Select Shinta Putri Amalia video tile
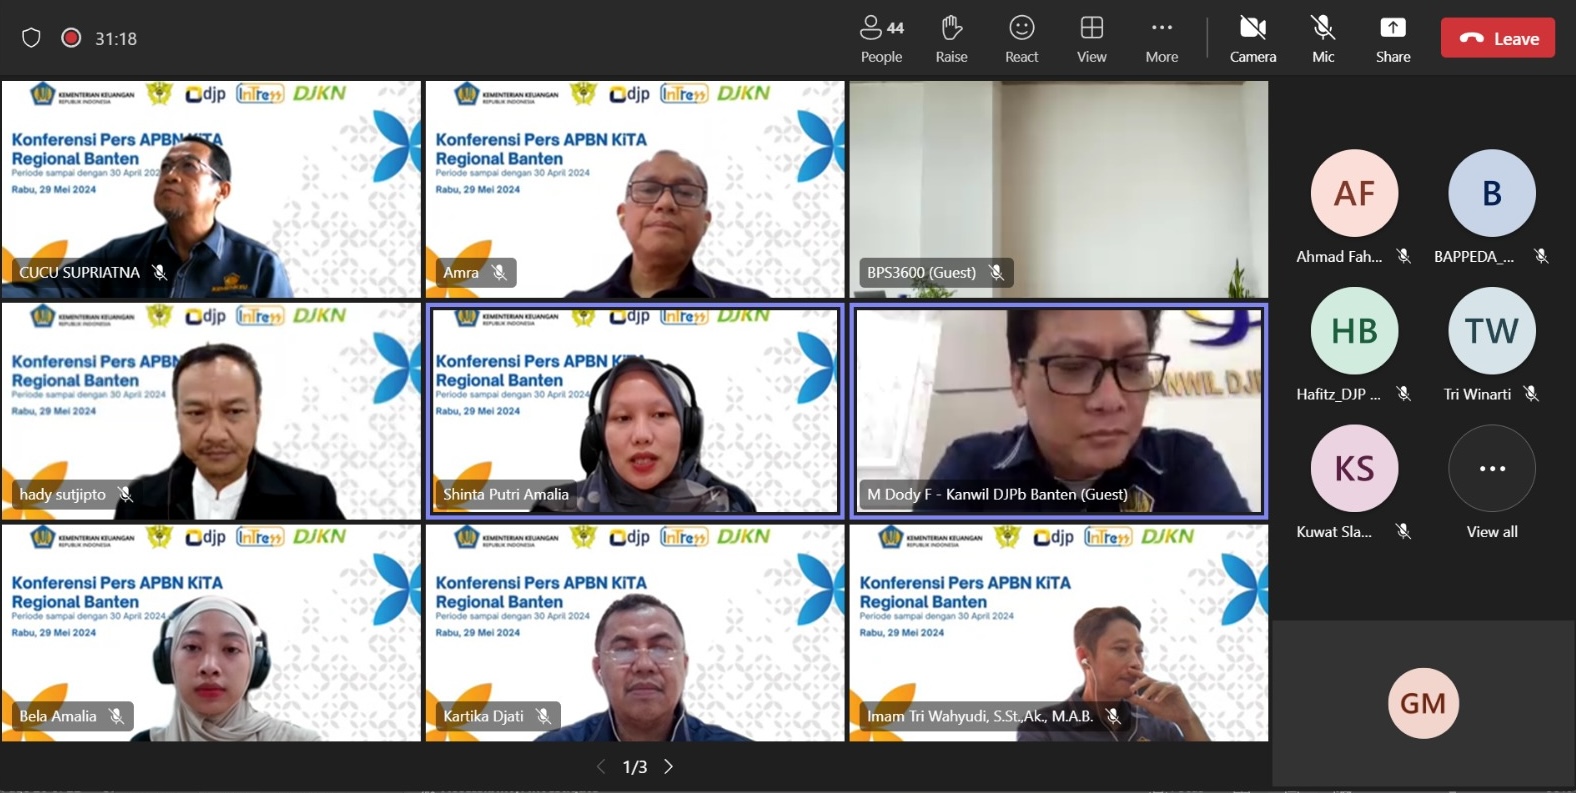This screenshot has width=1576, height=793. 635,411
